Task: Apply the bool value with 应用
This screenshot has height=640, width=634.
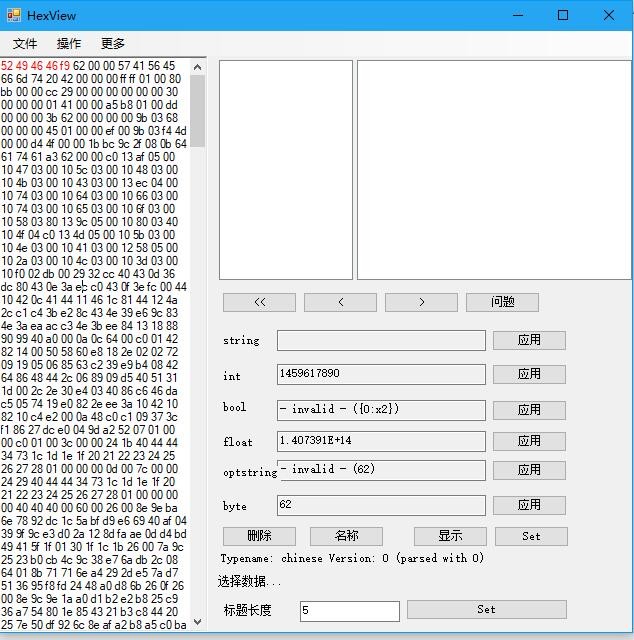Action: [x=529, y=410]
